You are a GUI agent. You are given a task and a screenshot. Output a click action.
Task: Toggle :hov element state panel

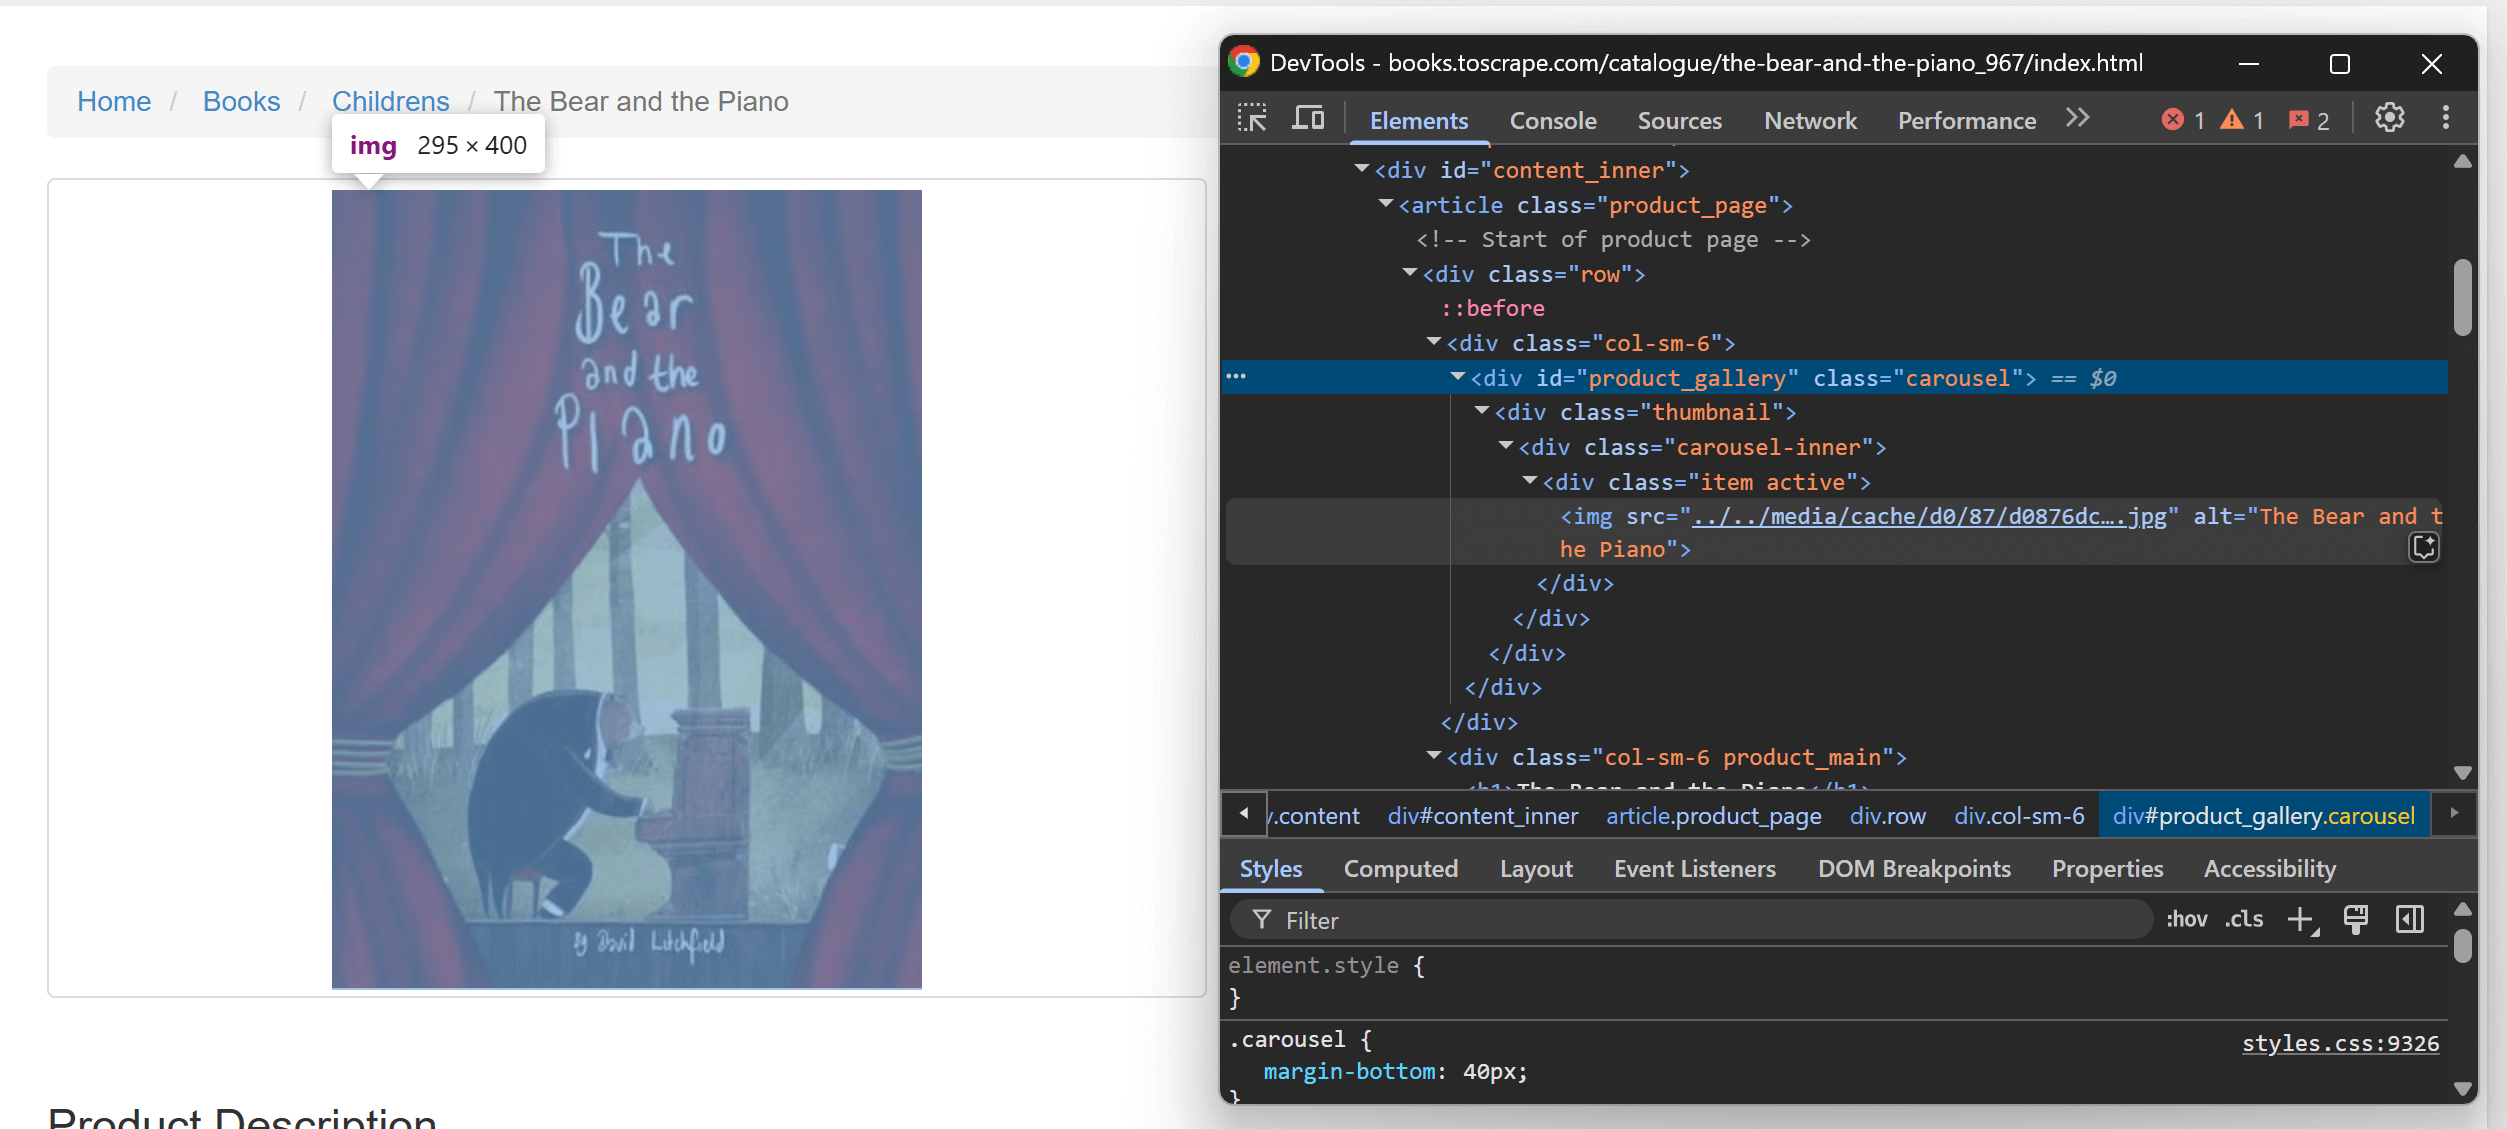[2187, 919]
